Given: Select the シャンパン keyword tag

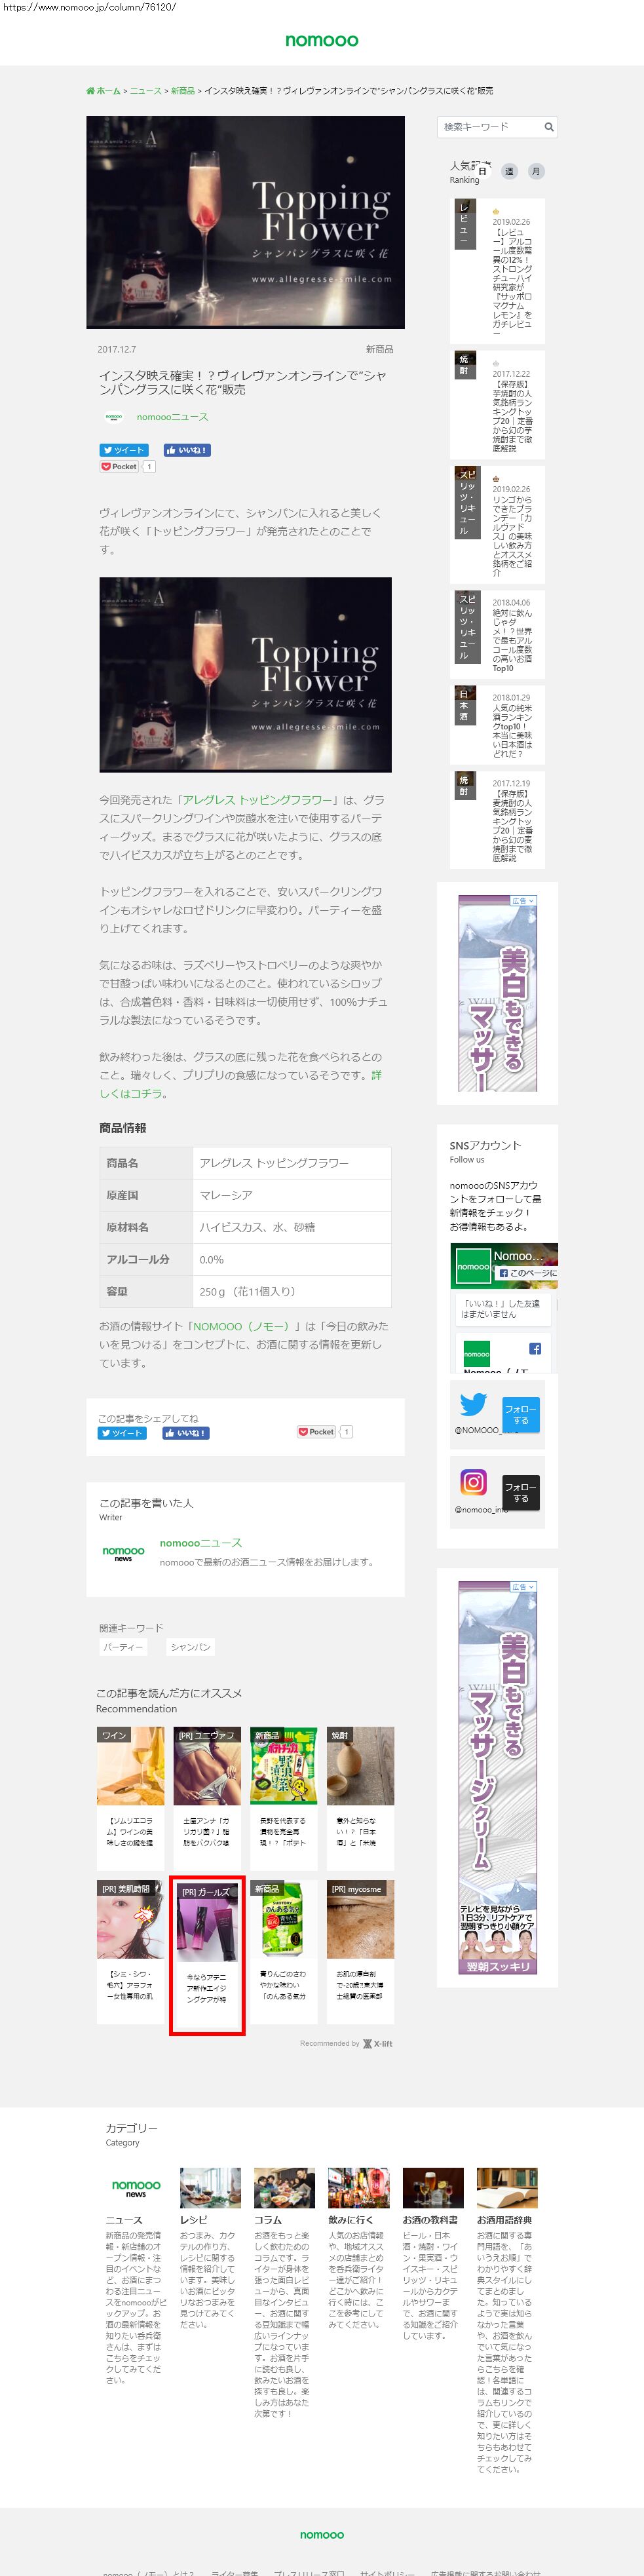Looking at the screenshot, I should click(x=190, y=1647).
